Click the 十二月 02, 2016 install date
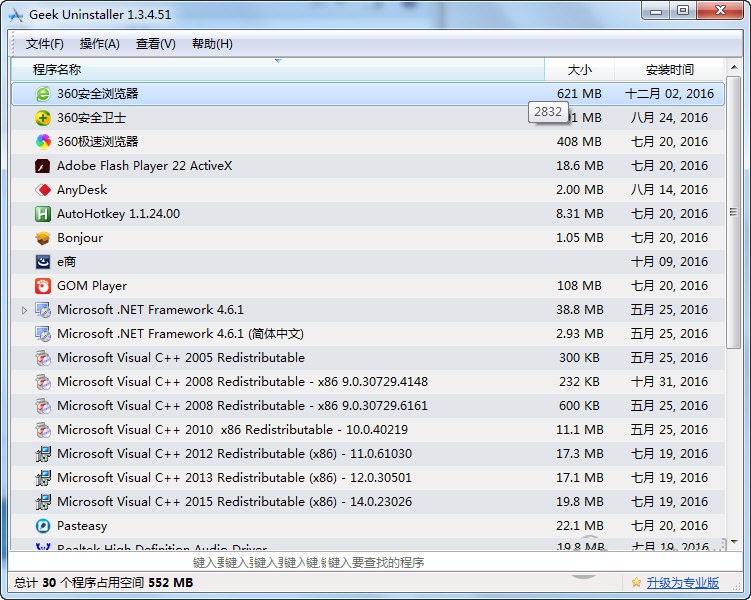The height and width of the screenshot is (600, 751). coord(670,94)
